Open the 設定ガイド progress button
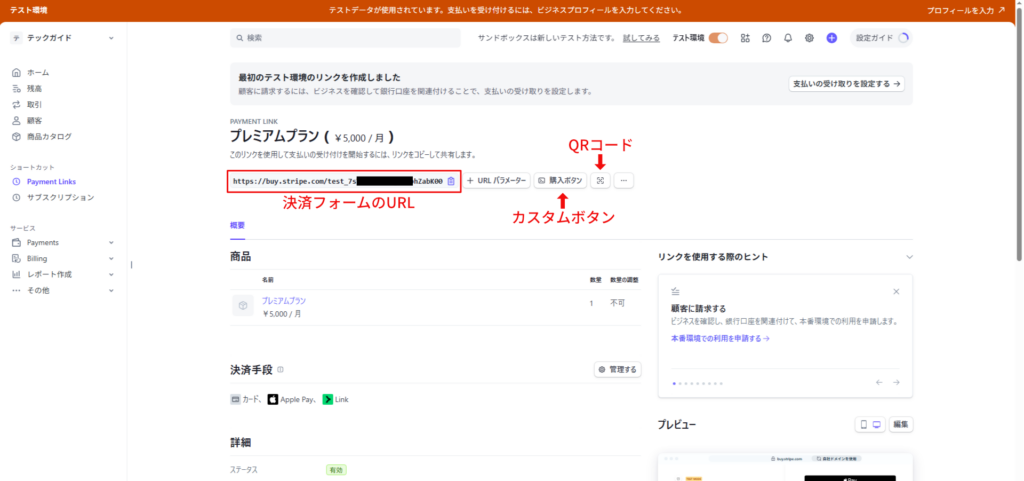This screenshot has height=481, width=1024. click(x=881, y=38)
